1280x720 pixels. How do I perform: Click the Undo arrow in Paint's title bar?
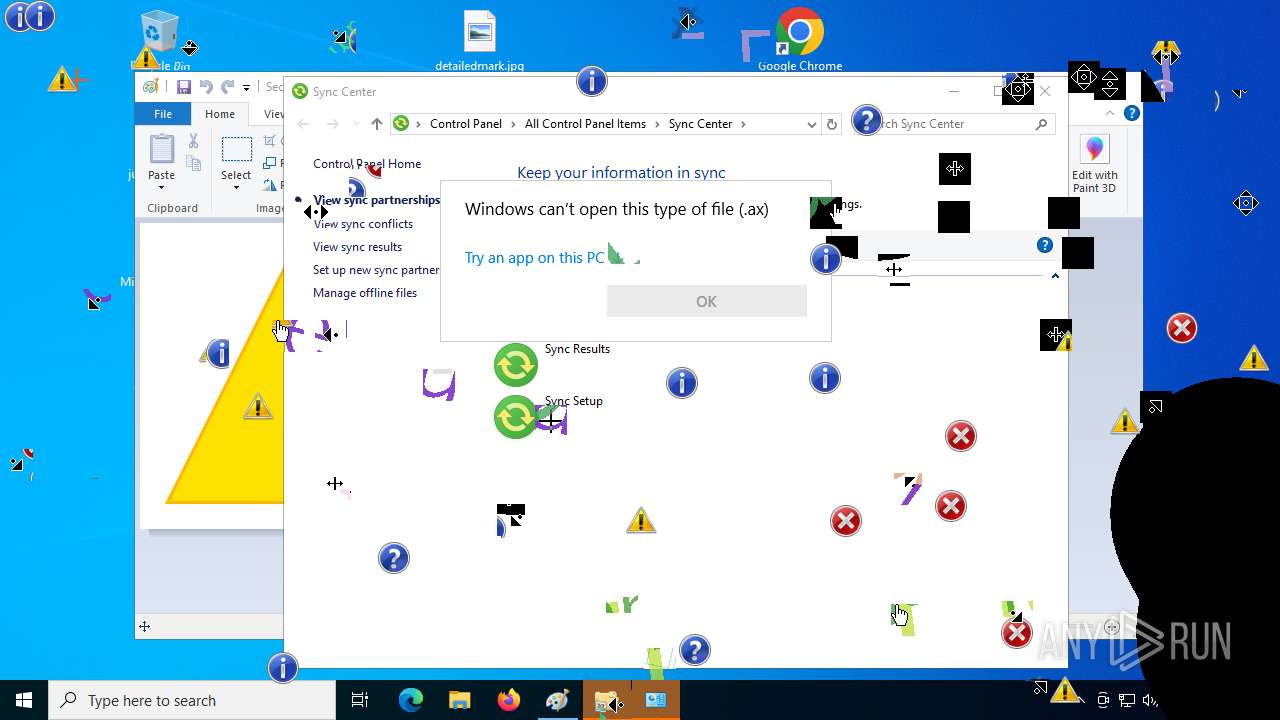[x=206, y=87]
